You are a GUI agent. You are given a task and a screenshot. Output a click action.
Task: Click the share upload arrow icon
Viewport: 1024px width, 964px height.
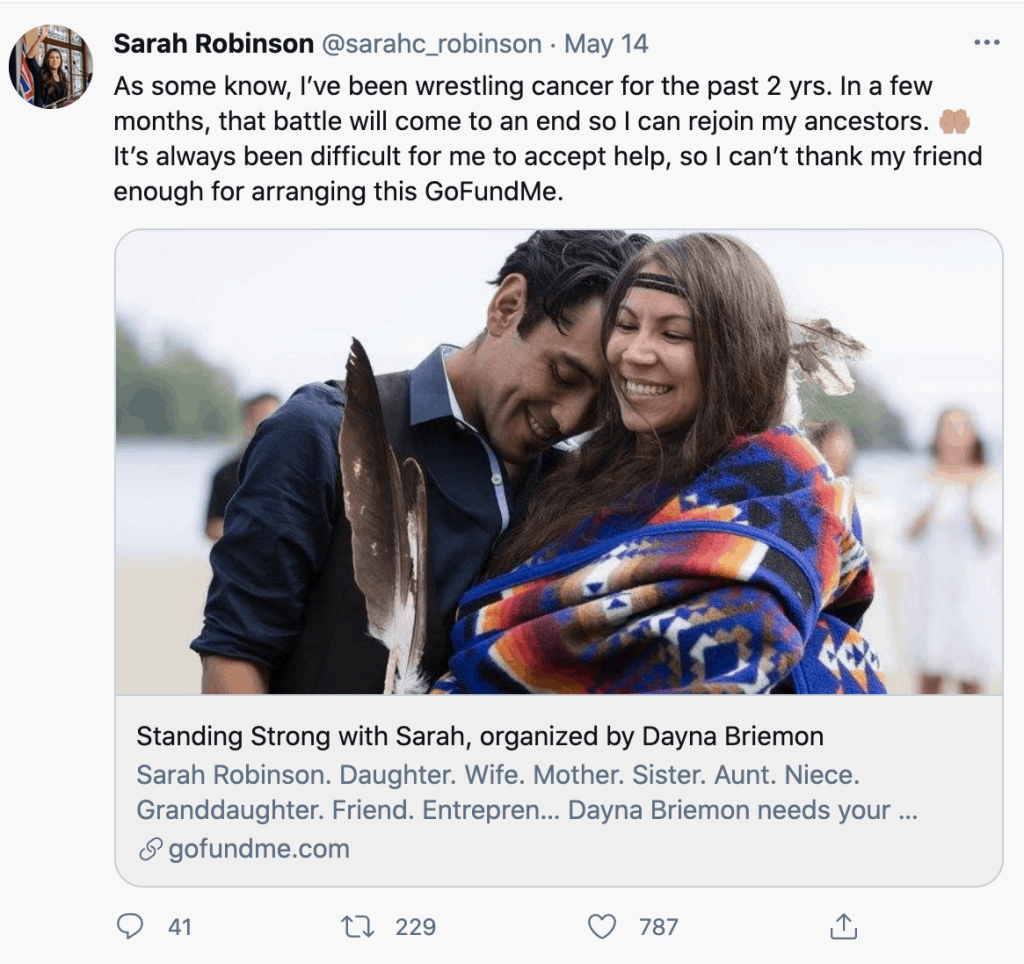[x=843, y=927]
